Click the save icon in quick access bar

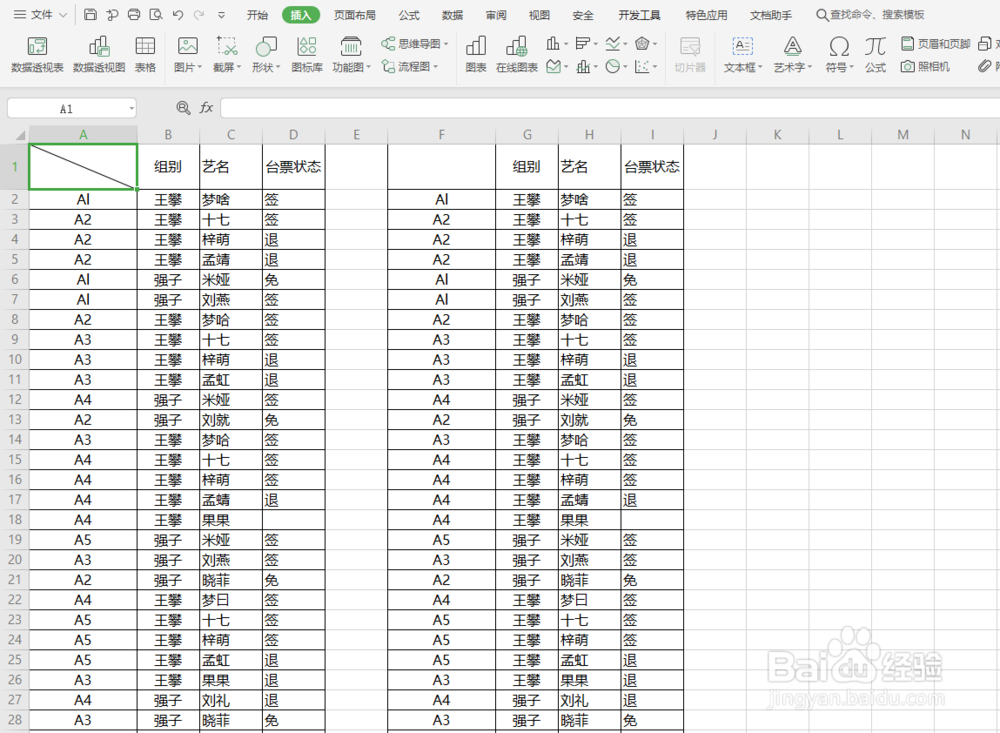91,15
